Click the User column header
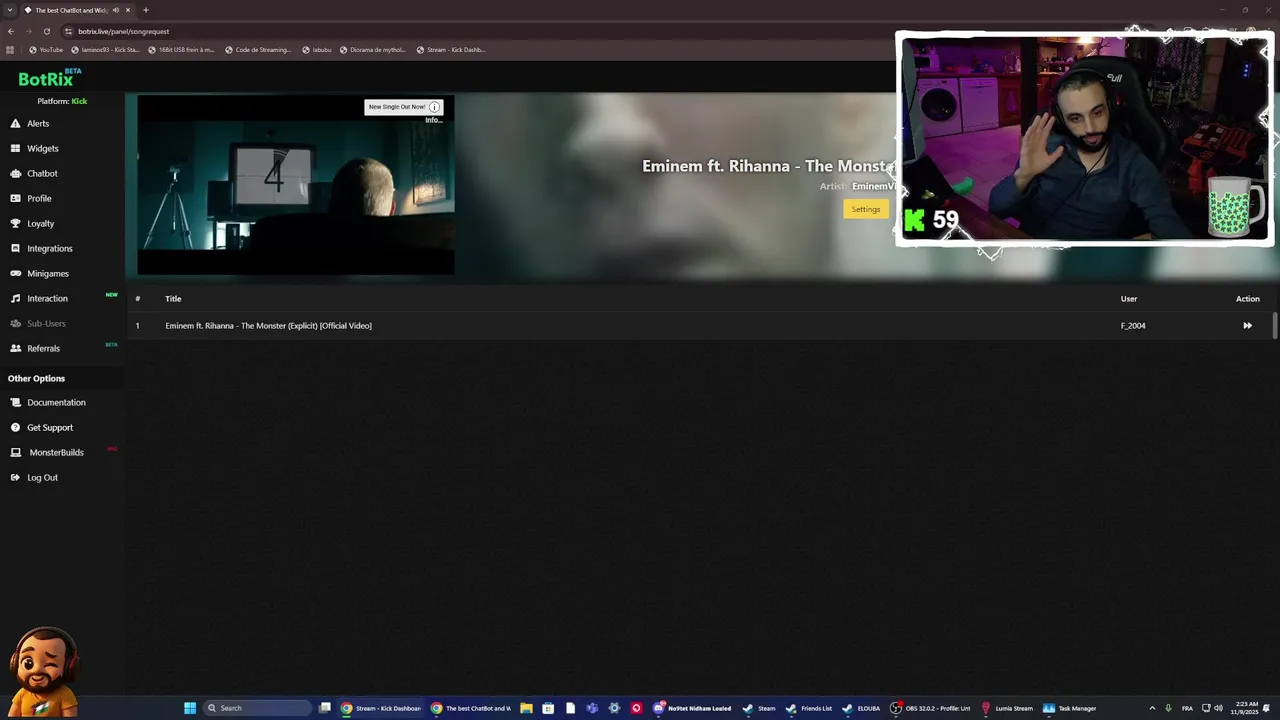Screen dimensions: 1280x720 pos(1129,299)
